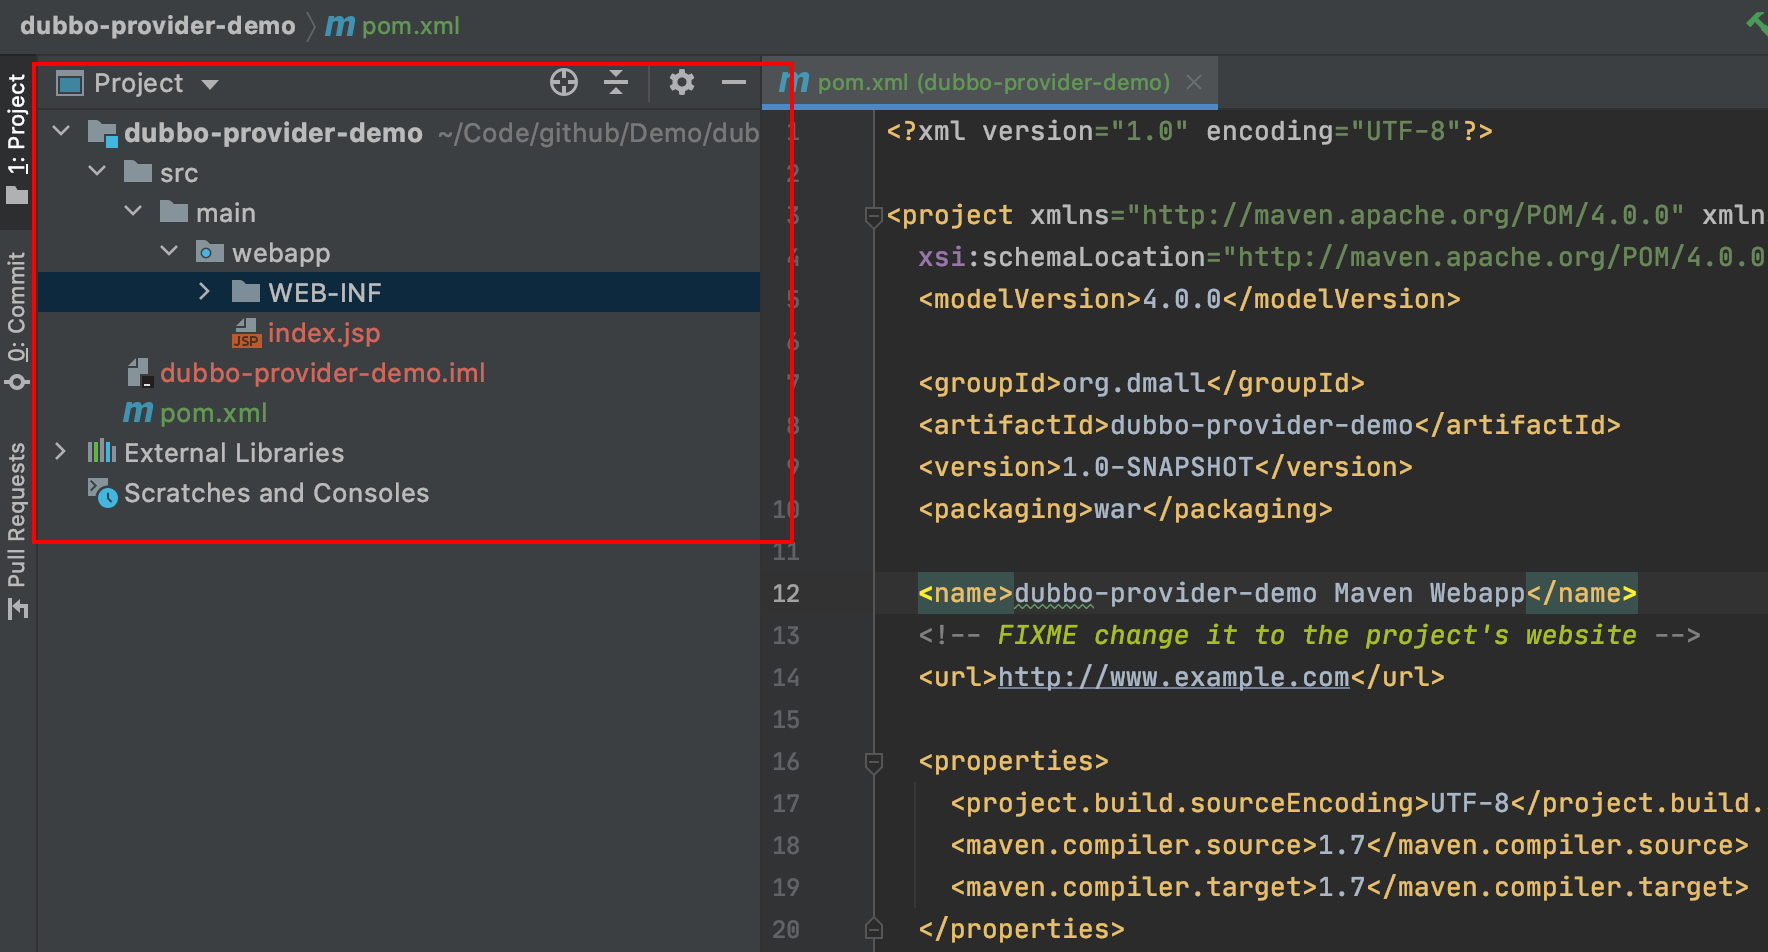This screenshot has height=952, width=1768.
Task: Fold the properties block at line 16
Action: coord(874,763)
